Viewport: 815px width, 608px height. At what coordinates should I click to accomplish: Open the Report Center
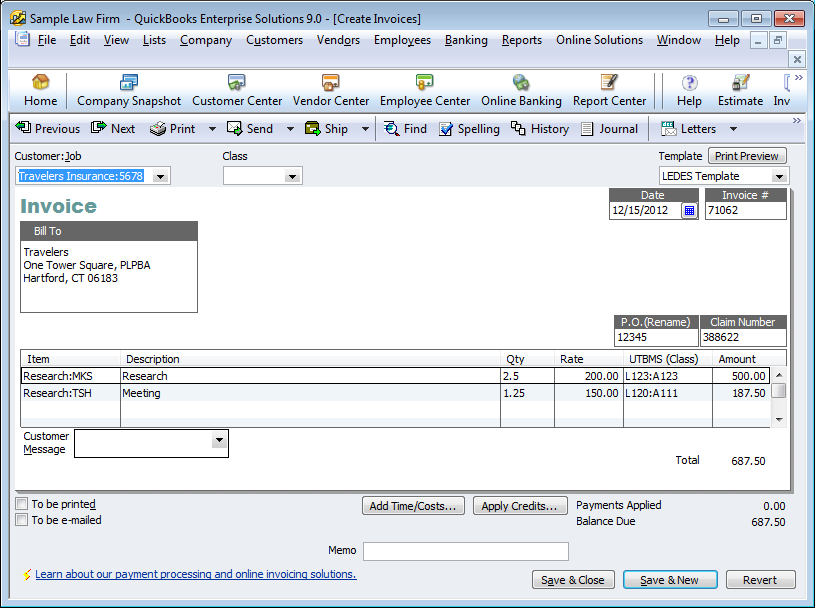(609, 90)
